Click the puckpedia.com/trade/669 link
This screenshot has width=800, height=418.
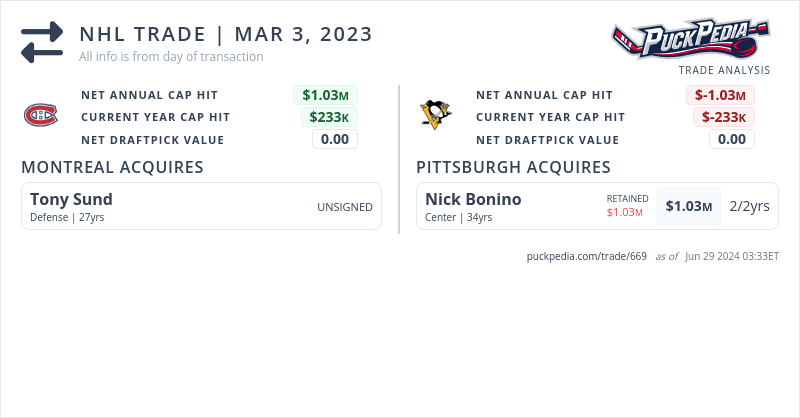(587, 256)
